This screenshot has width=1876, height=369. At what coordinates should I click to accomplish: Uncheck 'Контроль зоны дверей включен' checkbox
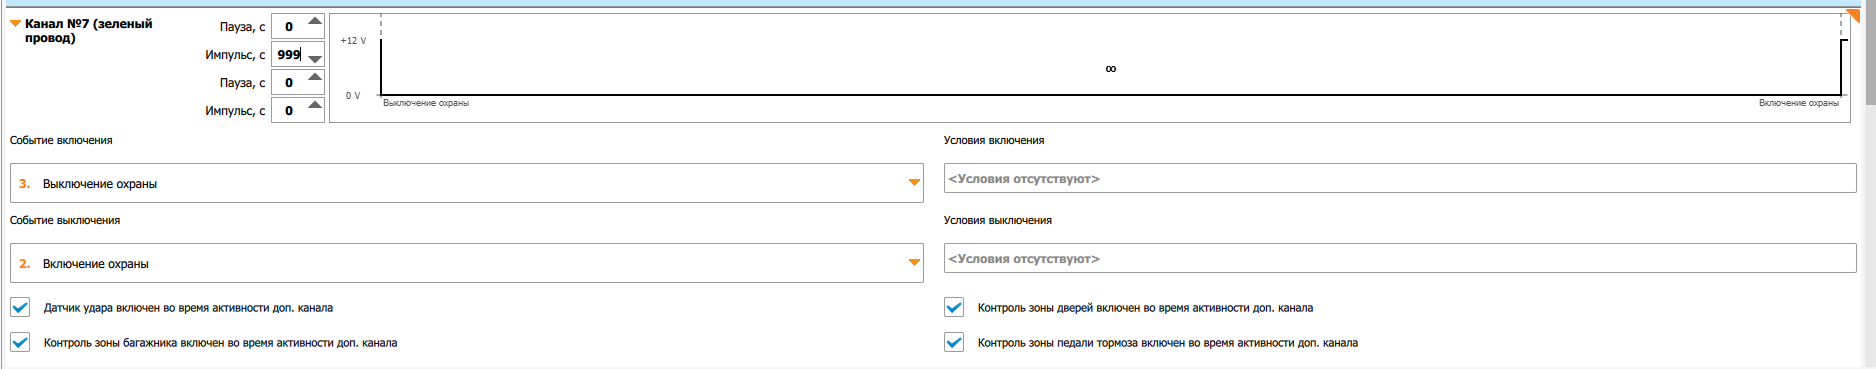(x=954, y=308)
